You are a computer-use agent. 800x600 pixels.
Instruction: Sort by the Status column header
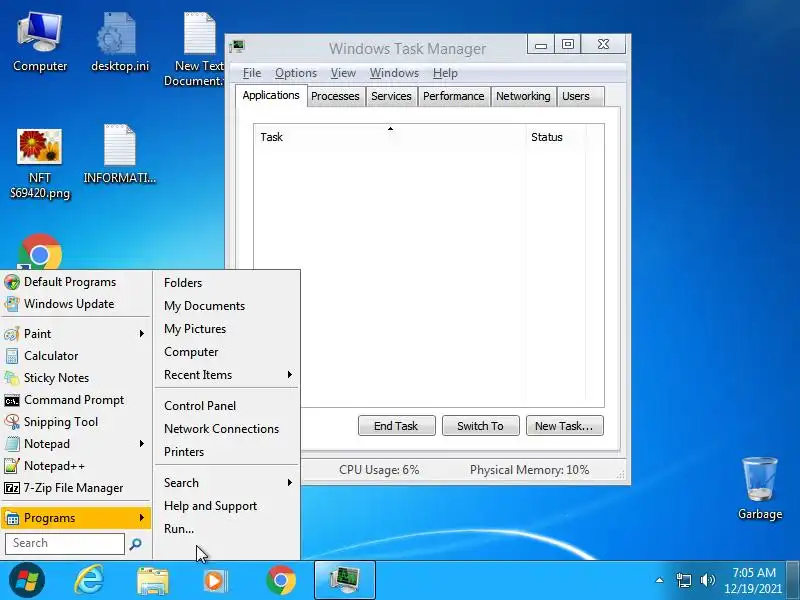(x=556, y=137)
